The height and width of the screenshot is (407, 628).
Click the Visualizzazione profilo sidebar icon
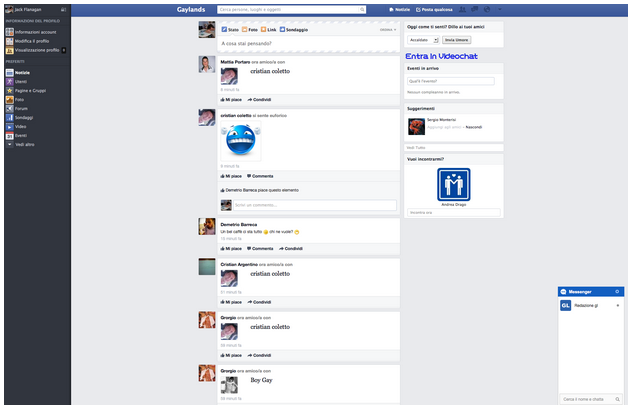pos(9,50)
